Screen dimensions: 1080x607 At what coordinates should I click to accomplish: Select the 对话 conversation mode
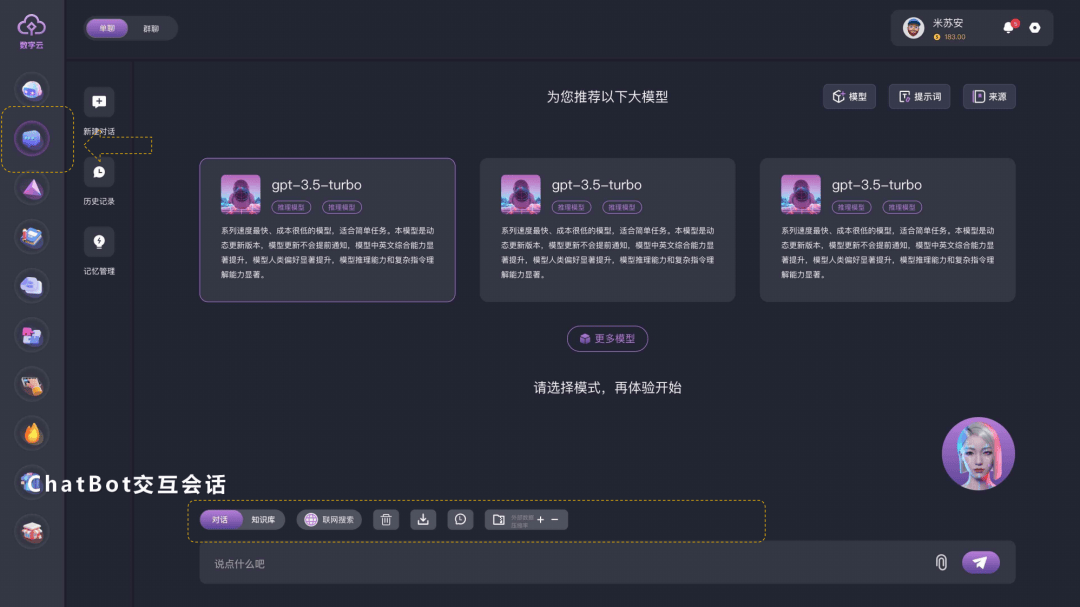tap(220, 519)
